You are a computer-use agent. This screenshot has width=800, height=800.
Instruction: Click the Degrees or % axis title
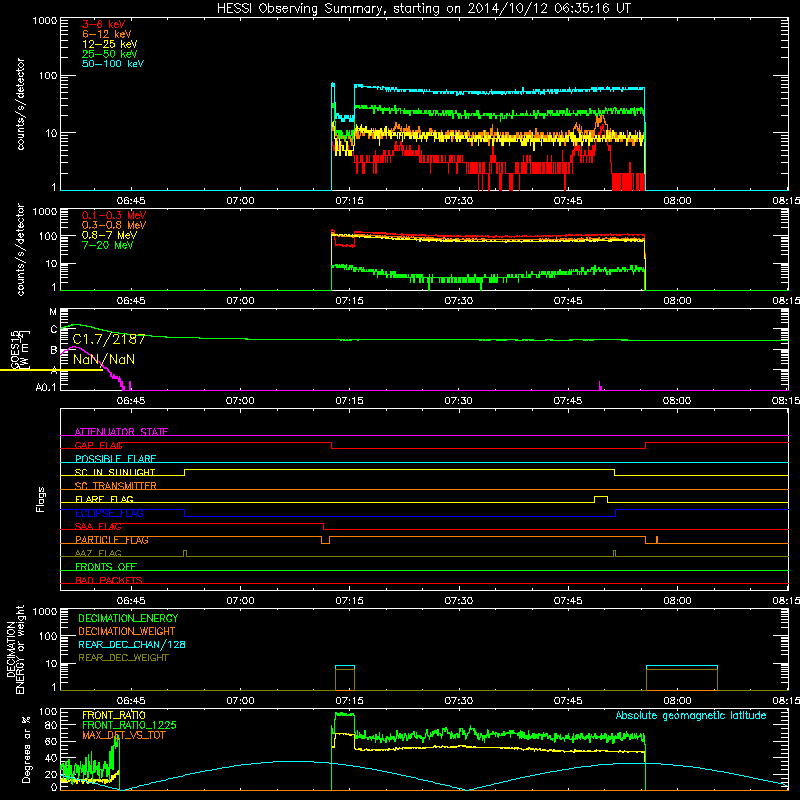coord(26,749)
